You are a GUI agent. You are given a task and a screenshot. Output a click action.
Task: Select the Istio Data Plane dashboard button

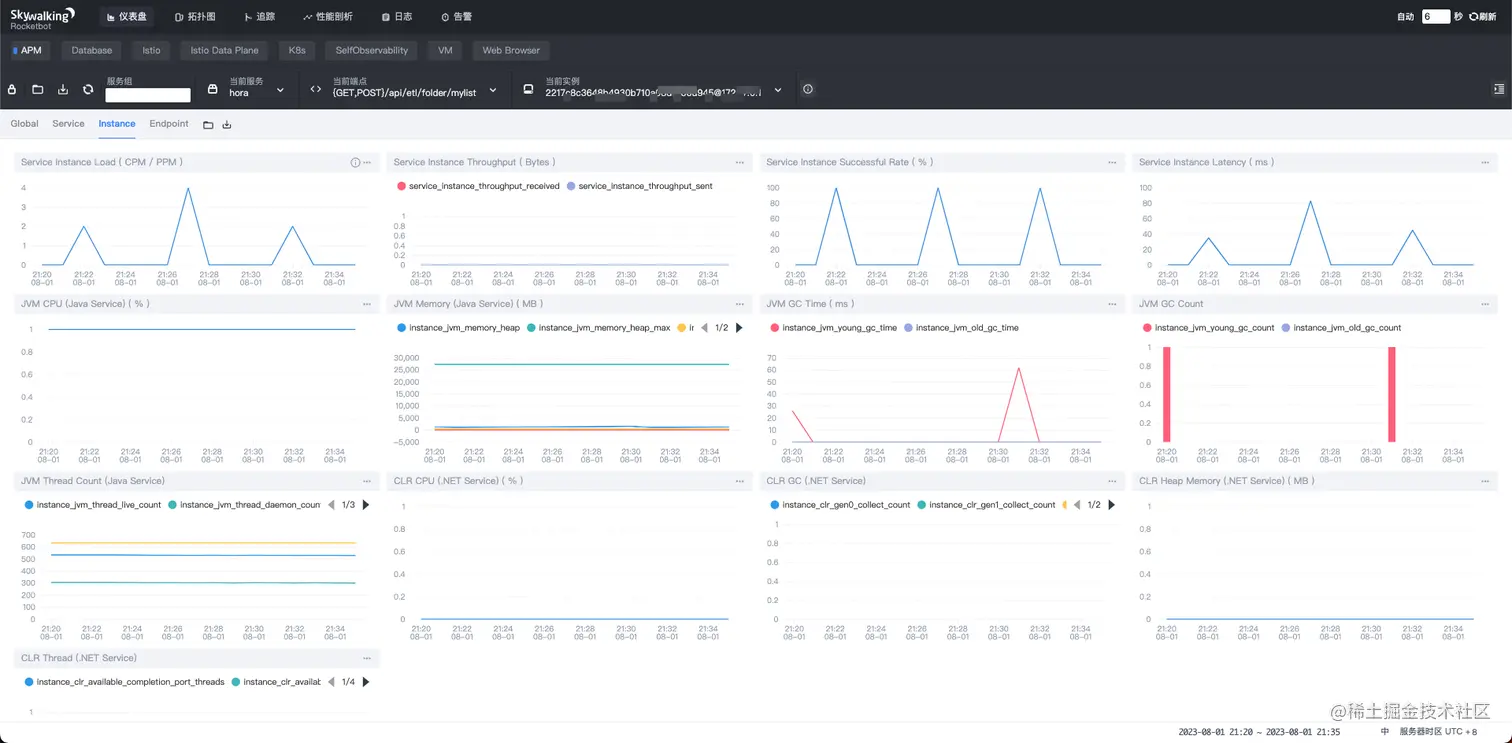point(224,50)
